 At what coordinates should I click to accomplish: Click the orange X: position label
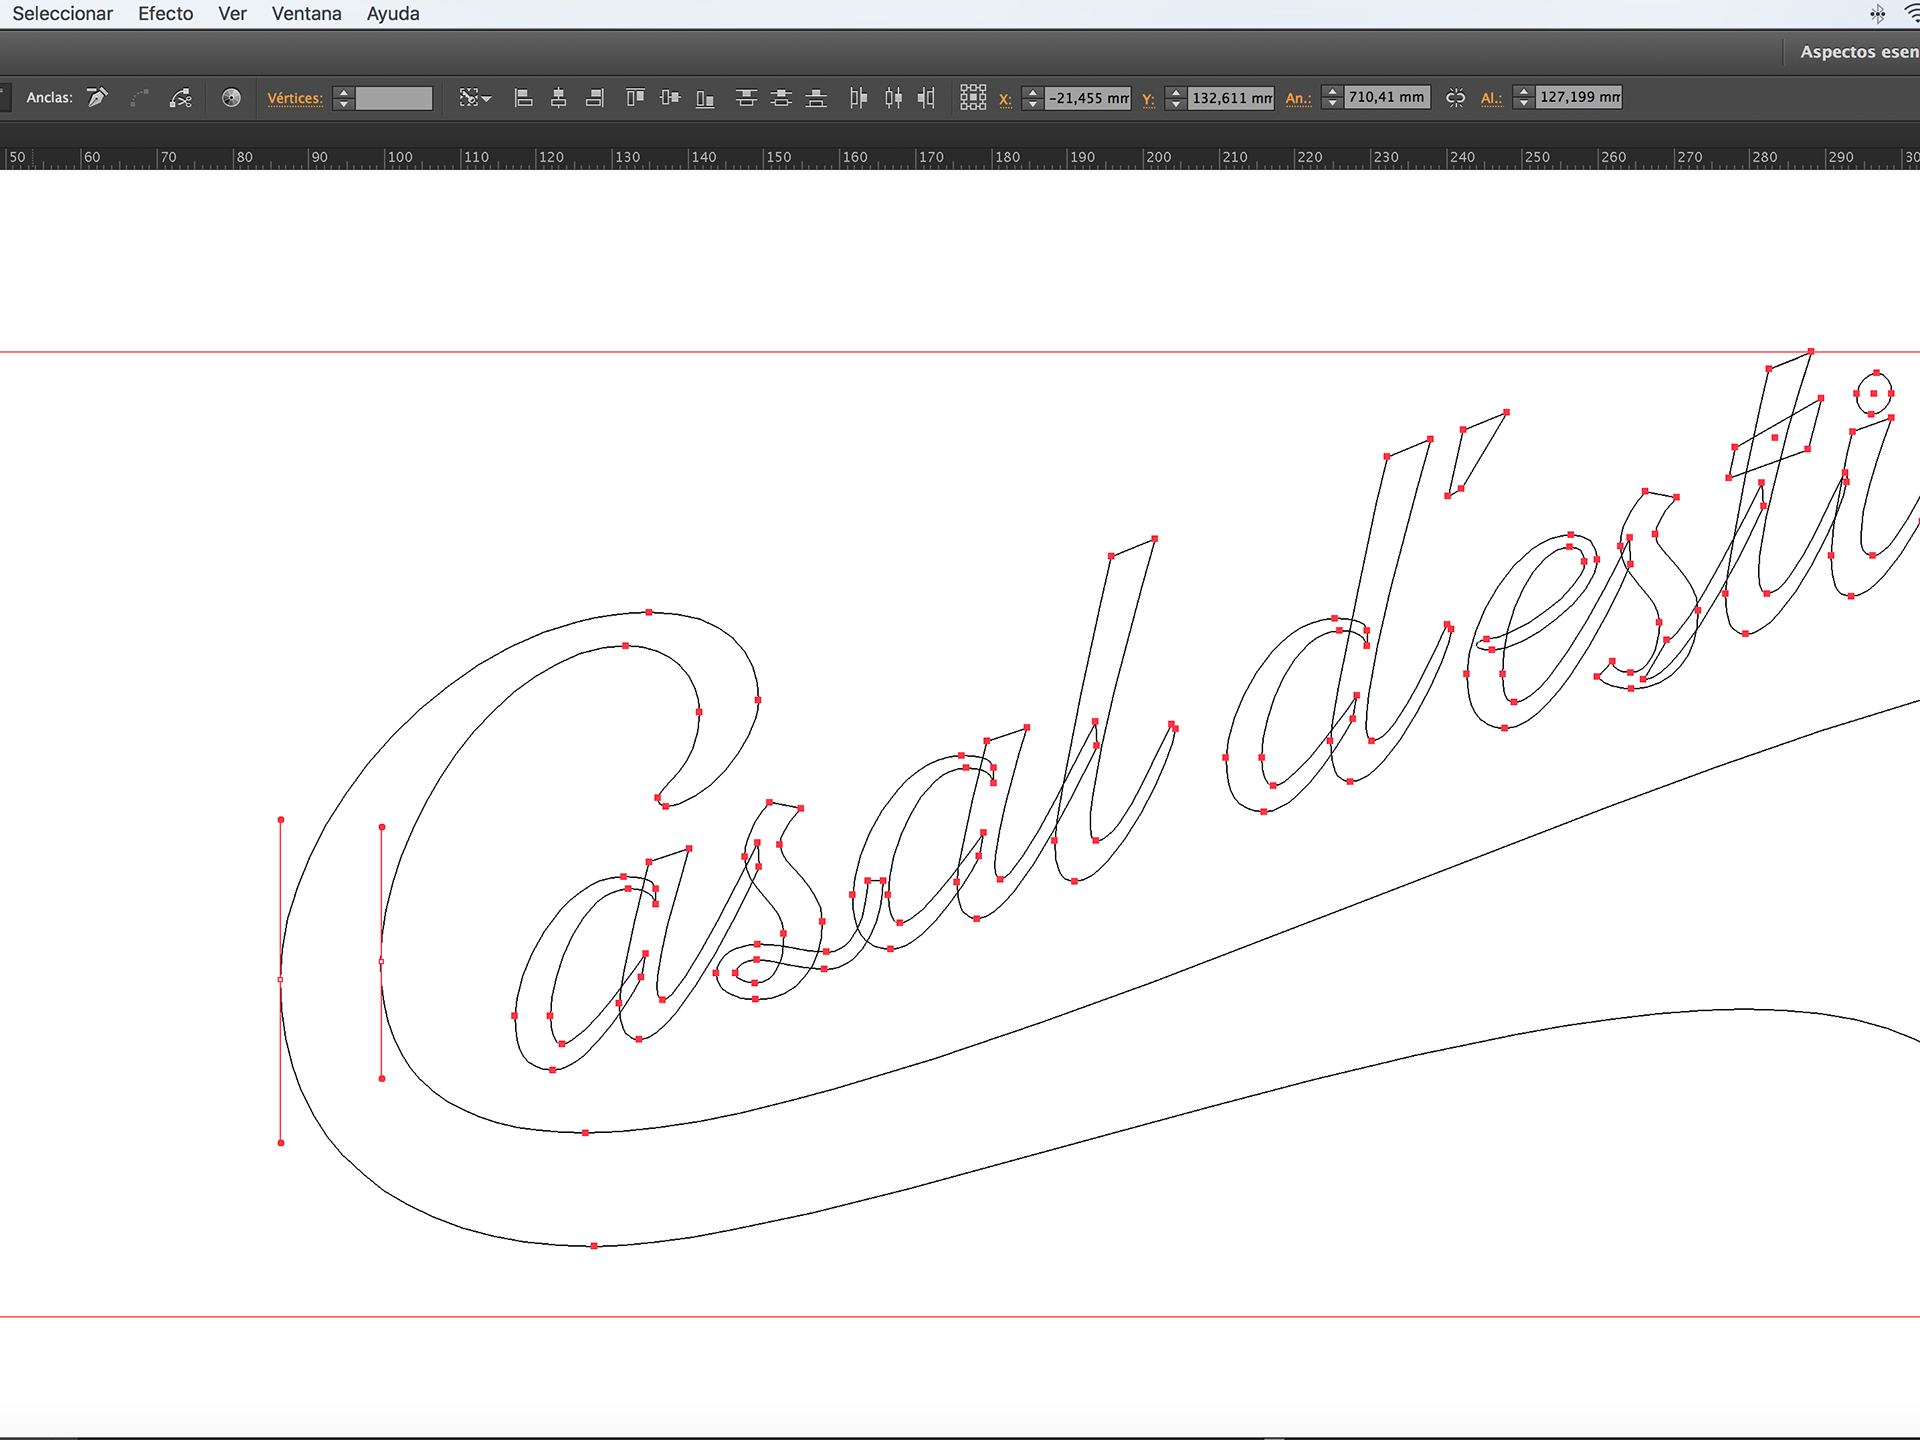click(1005, 98)
